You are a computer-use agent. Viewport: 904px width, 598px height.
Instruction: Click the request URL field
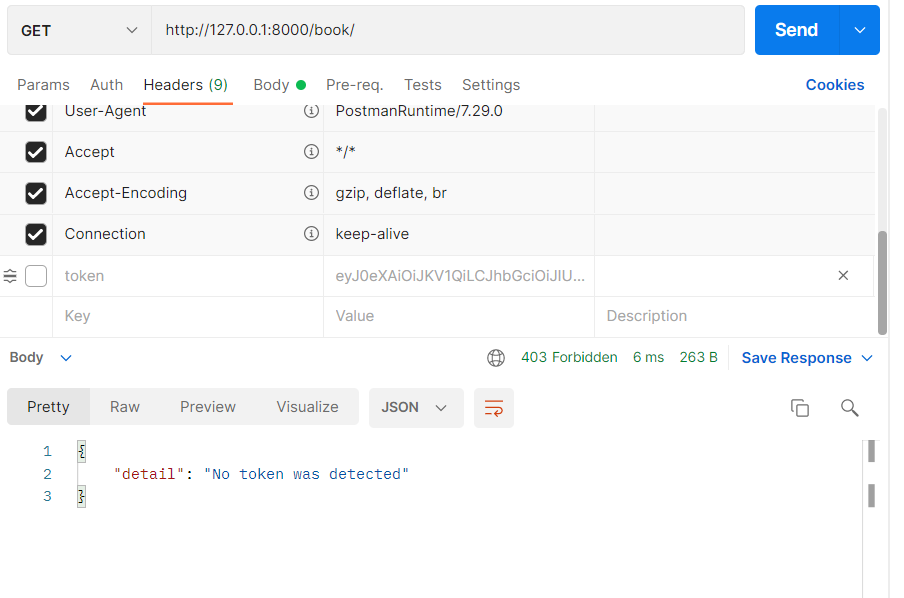pyautogui.click(x=448, y=30)
